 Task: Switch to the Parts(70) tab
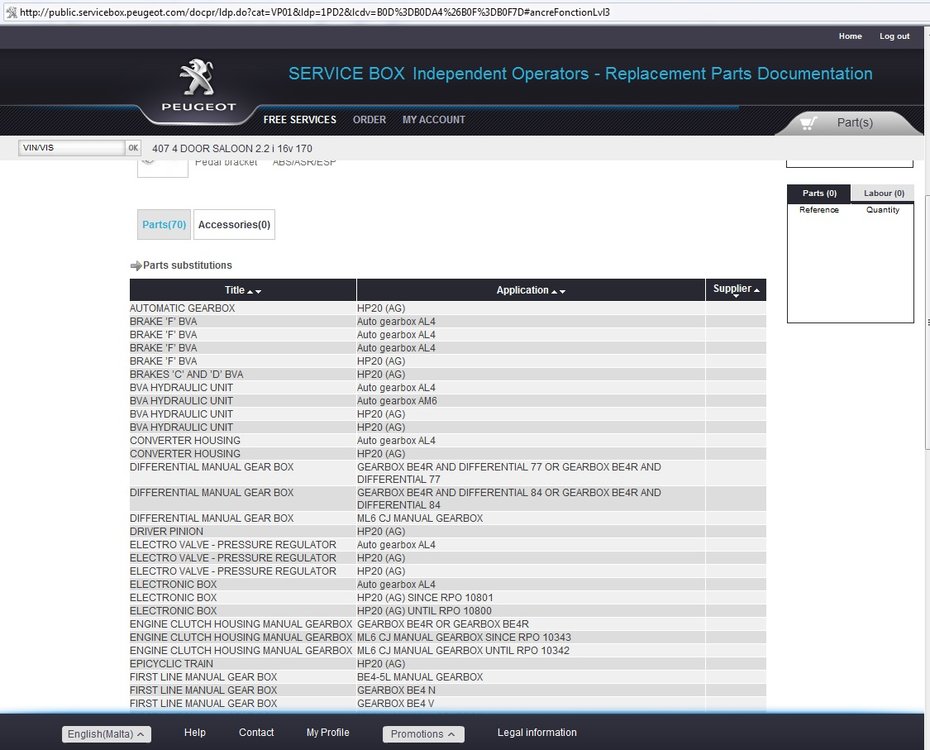point(164,225)
